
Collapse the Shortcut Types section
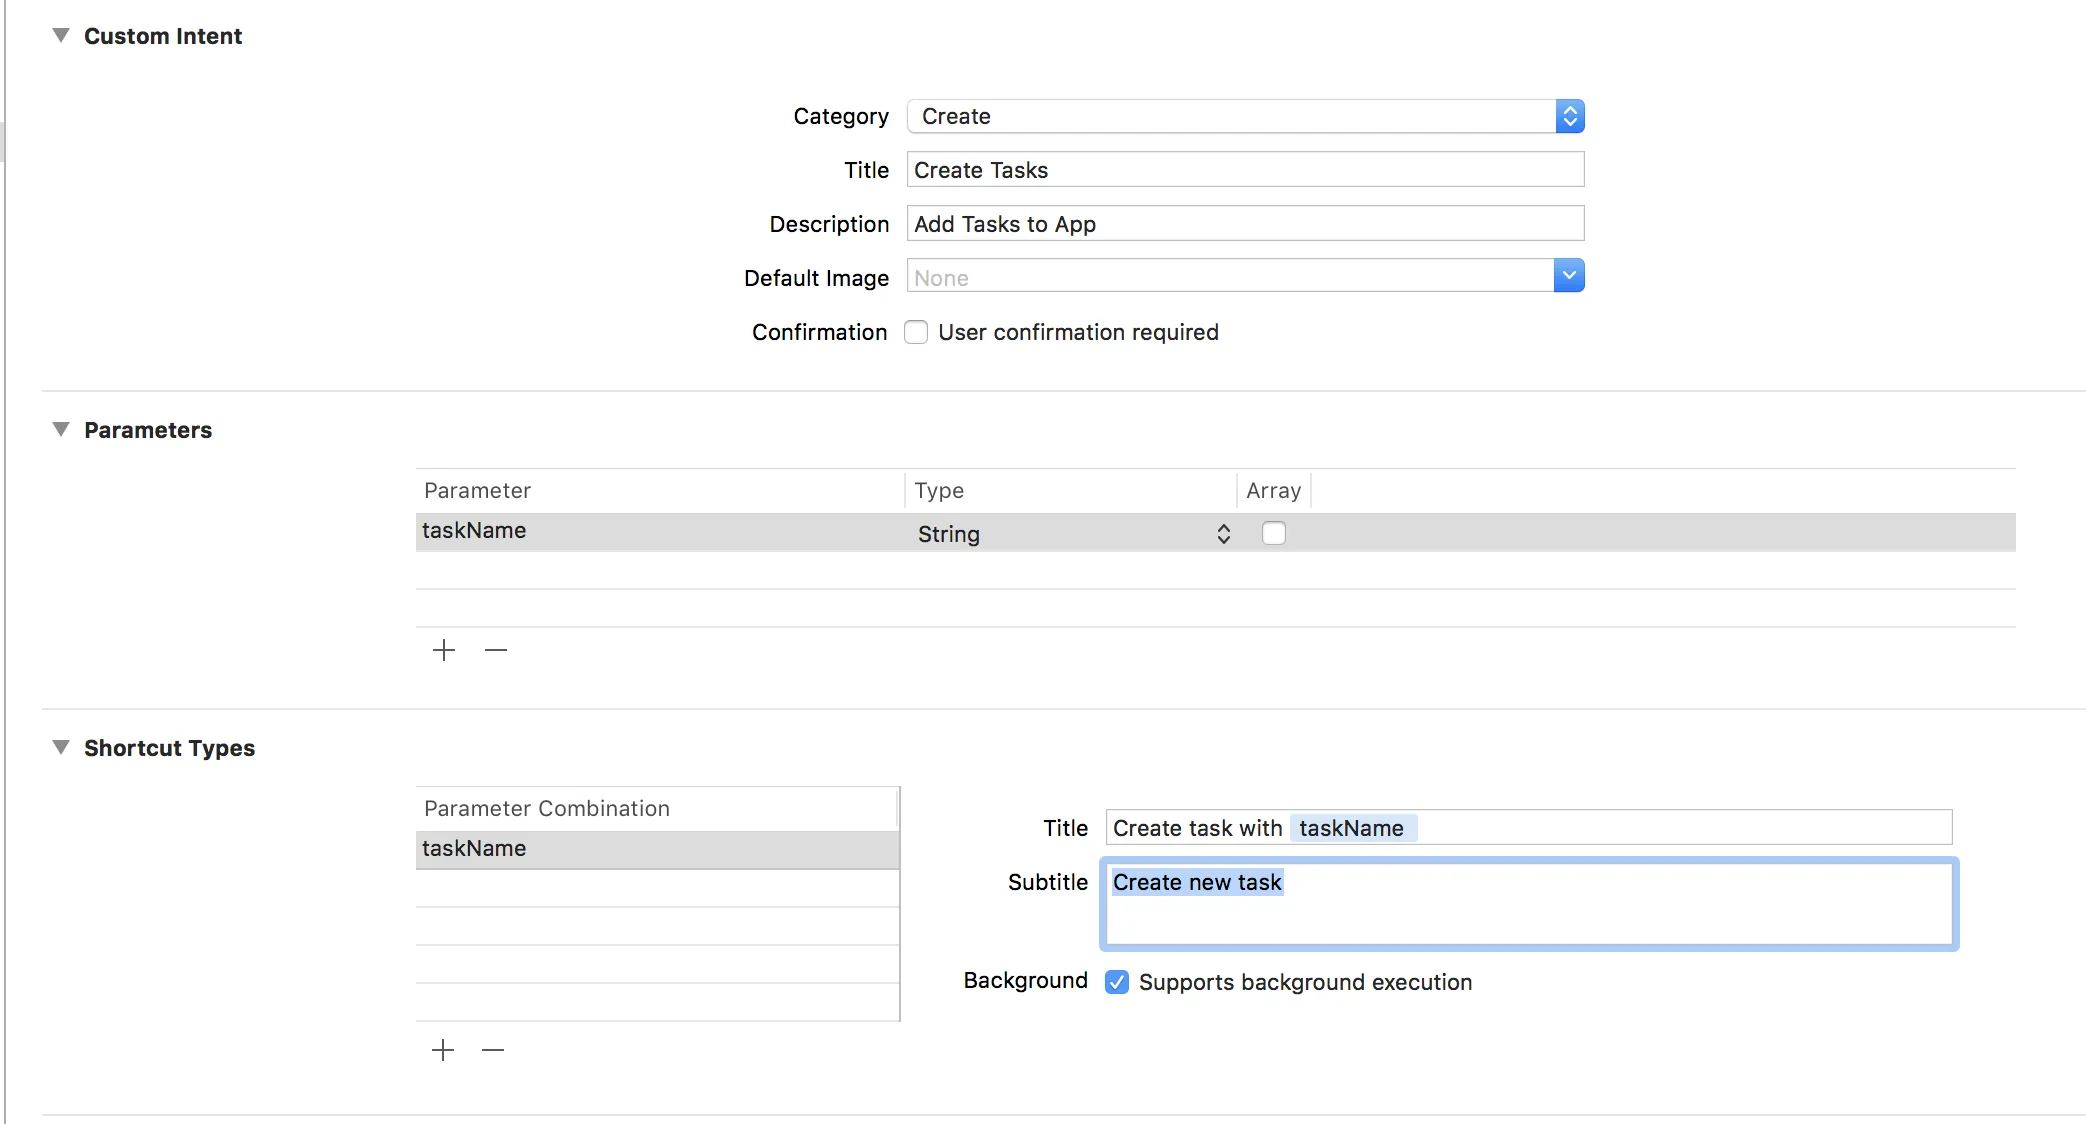[61, 748]
